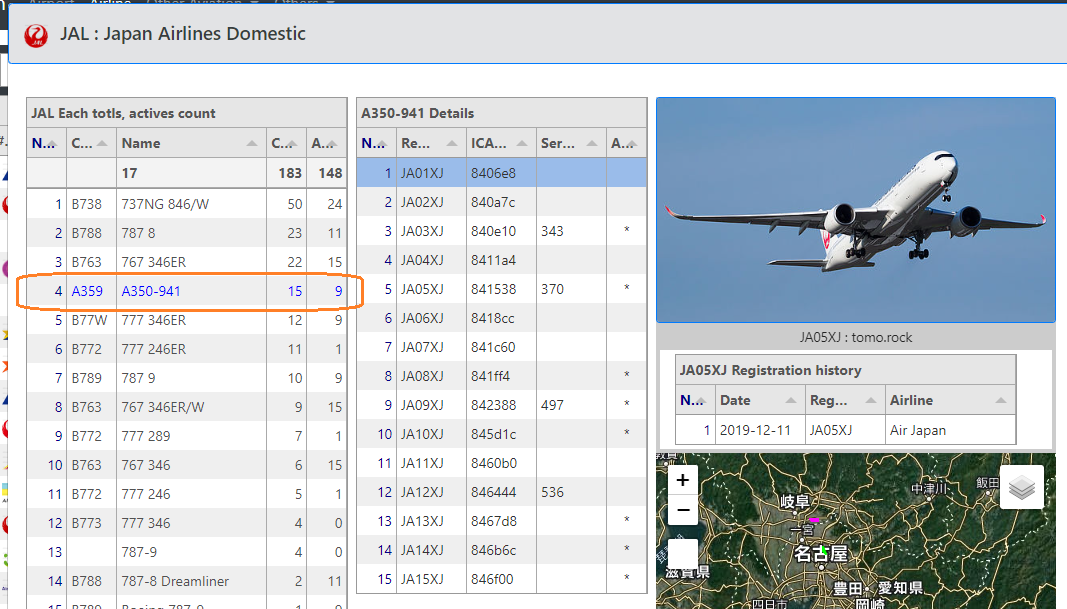The image size is (1067, 609).
Task: Select aircraft JA01XJ in details
Action: 502,173
